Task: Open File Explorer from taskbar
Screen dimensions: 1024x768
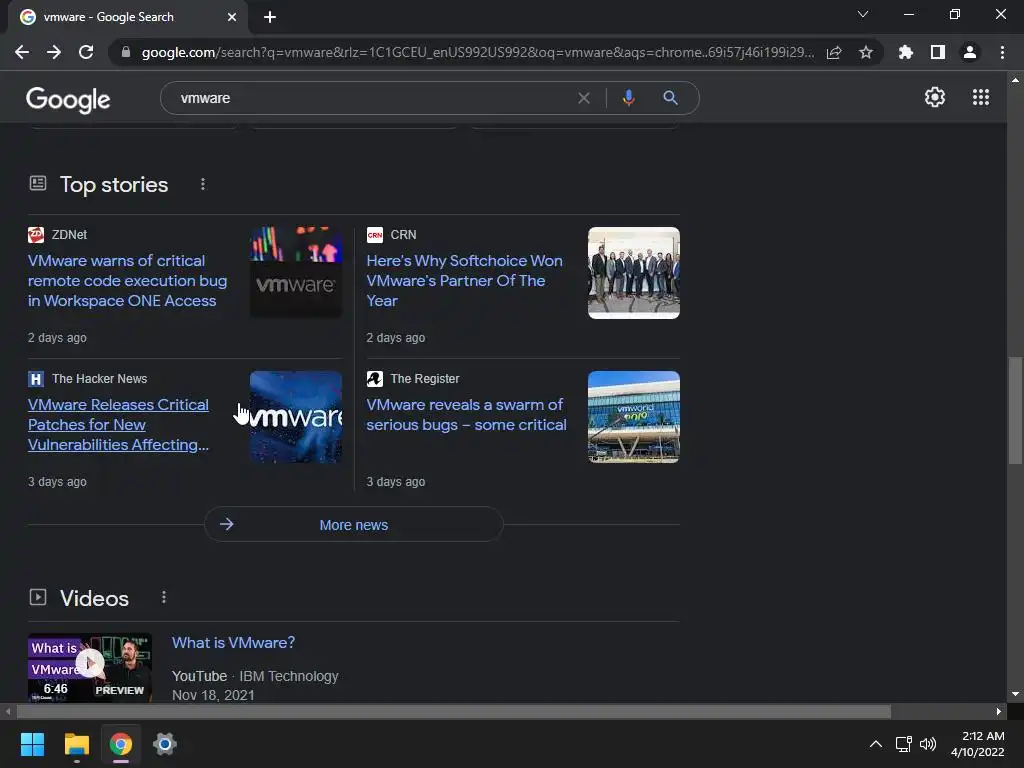Action: point(76,744)
